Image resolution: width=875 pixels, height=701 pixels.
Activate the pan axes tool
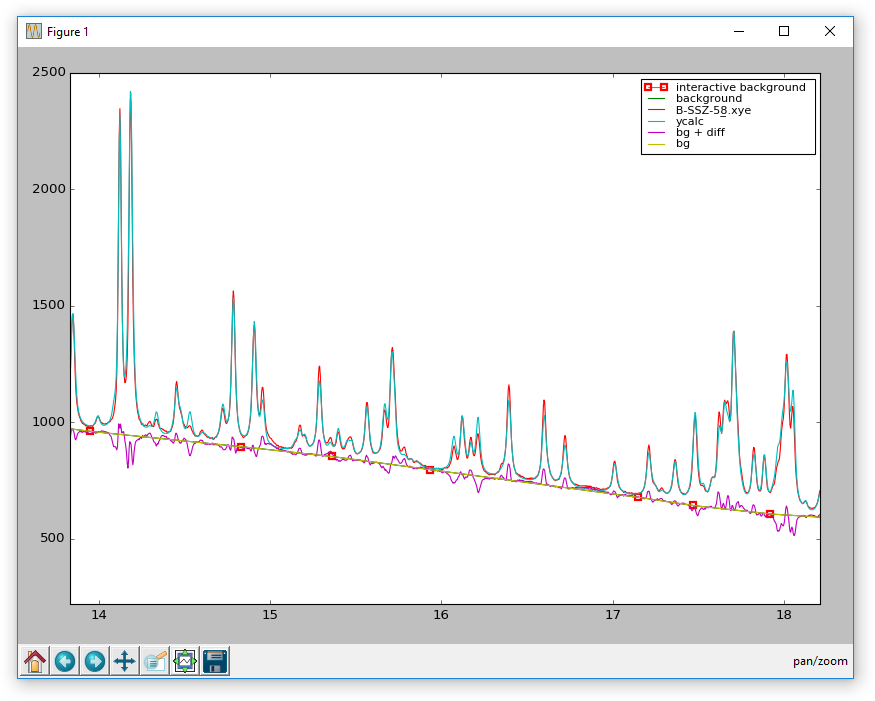click(124, 661)
